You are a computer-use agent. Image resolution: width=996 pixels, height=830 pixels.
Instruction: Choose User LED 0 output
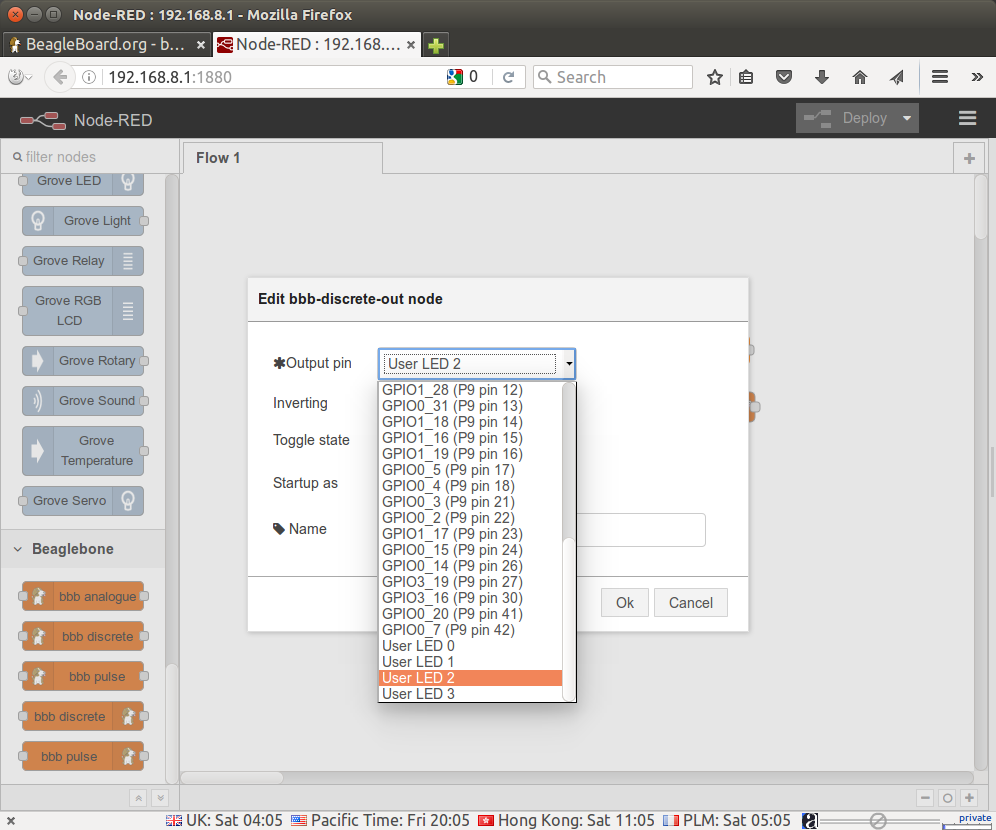point(470,646)
